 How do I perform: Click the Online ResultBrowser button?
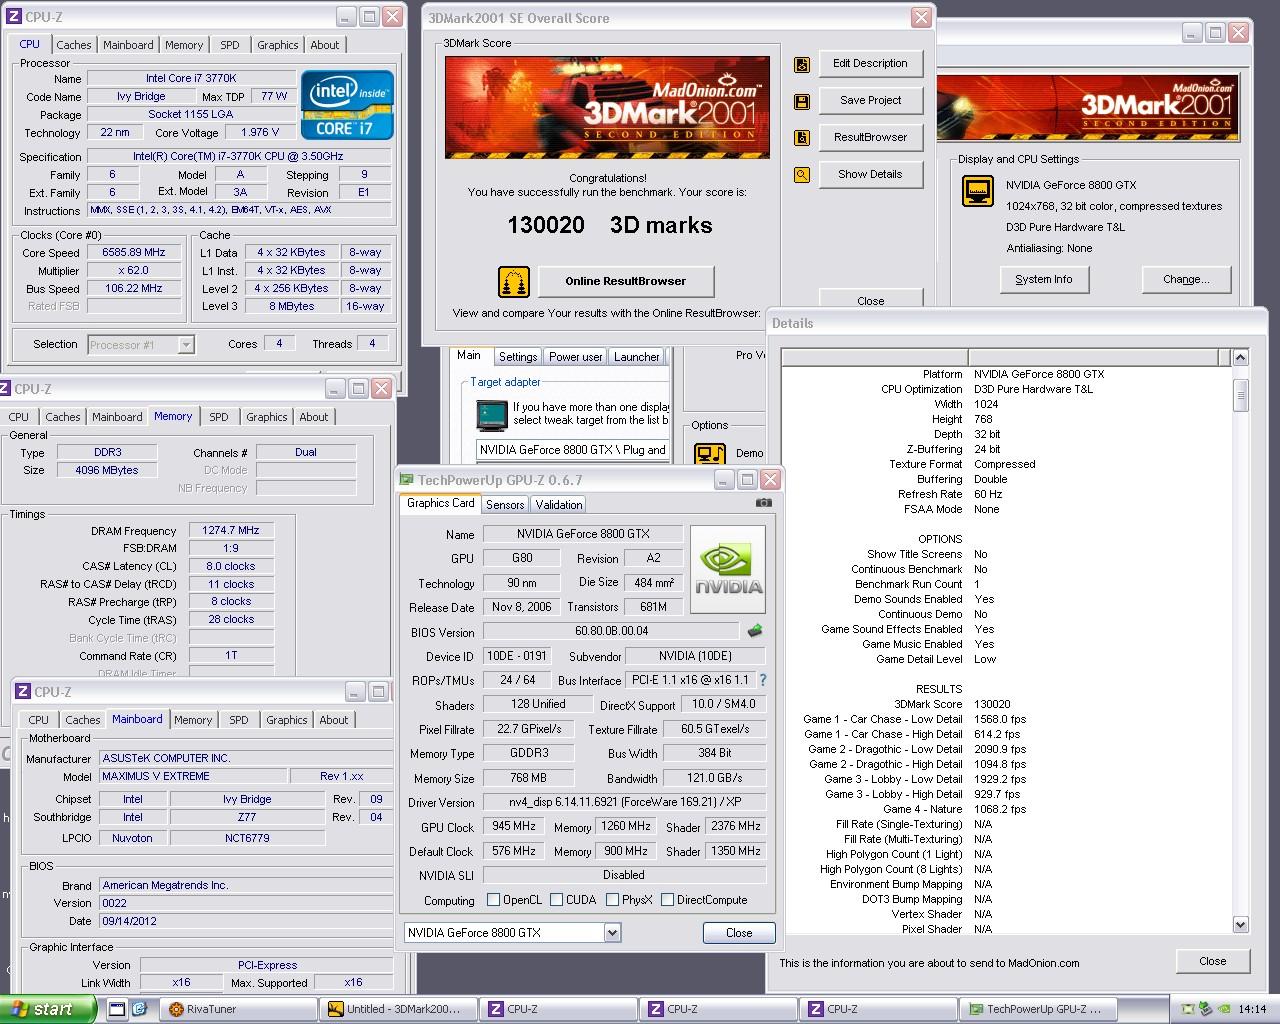point(626,281)
